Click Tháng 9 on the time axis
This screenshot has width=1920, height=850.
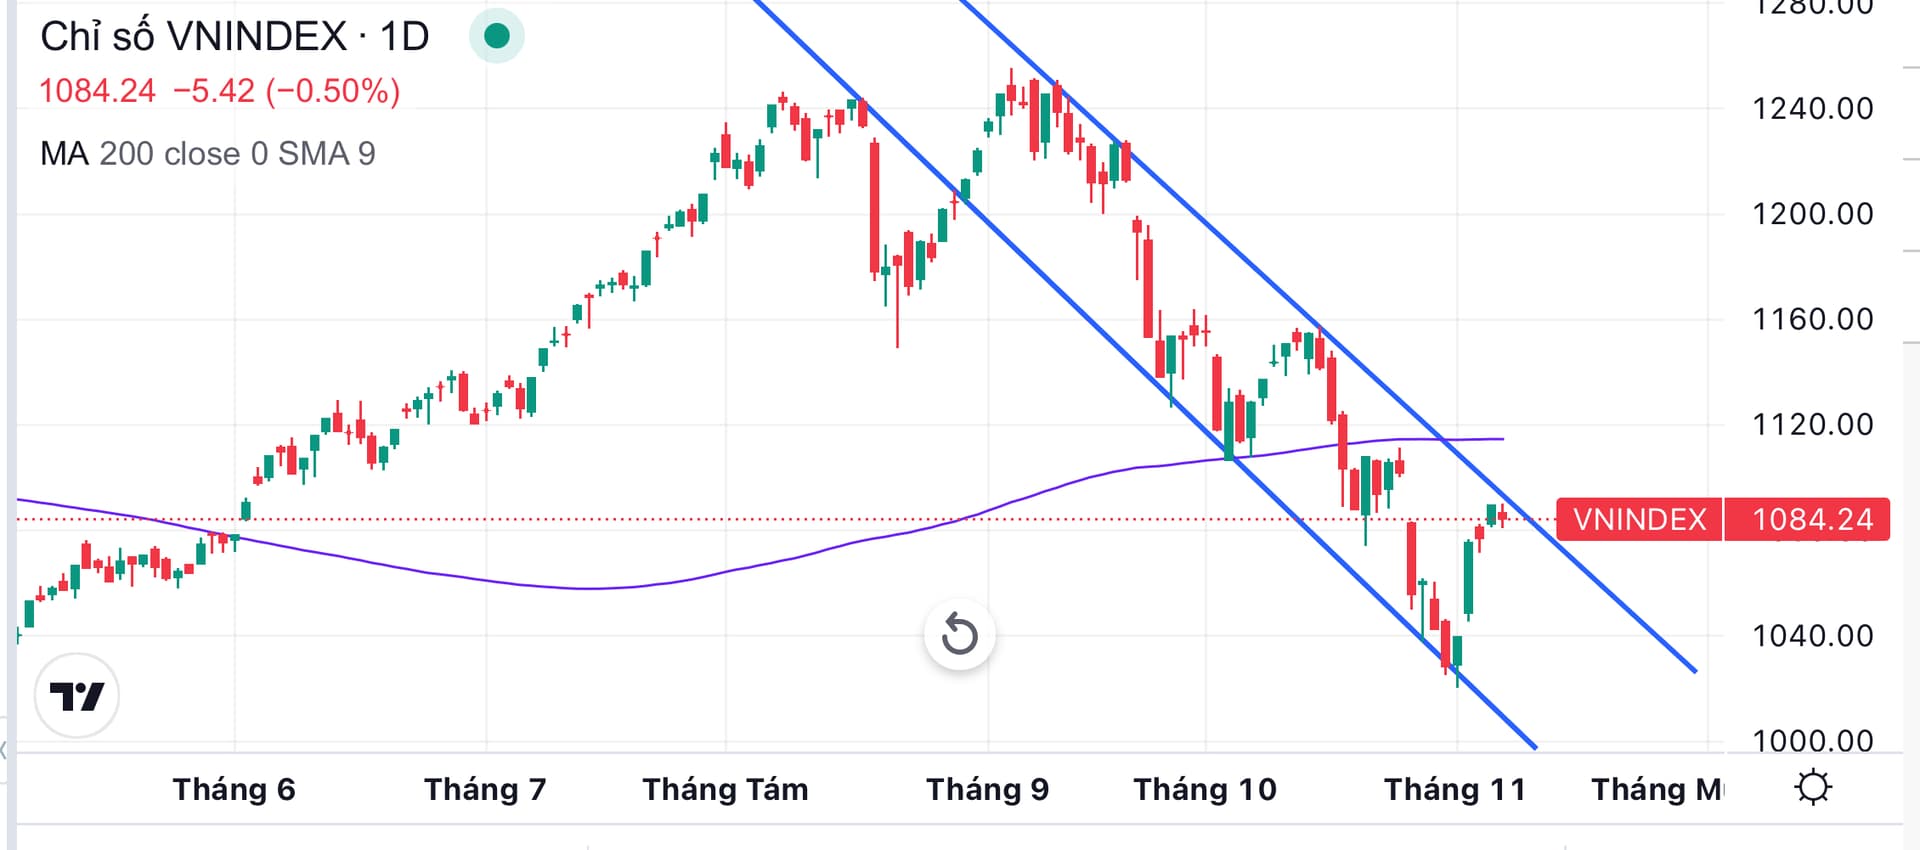coord(987,790)
